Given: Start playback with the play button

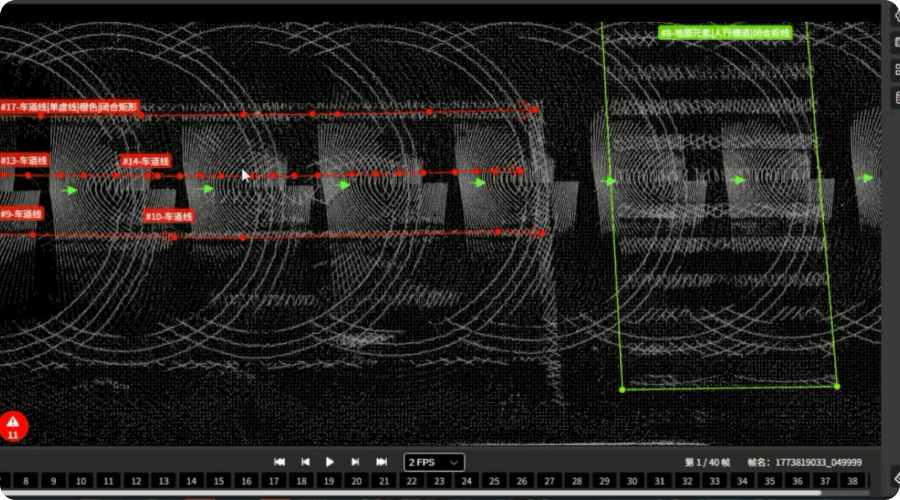Looking at the screenshot, I should (329, 462).
